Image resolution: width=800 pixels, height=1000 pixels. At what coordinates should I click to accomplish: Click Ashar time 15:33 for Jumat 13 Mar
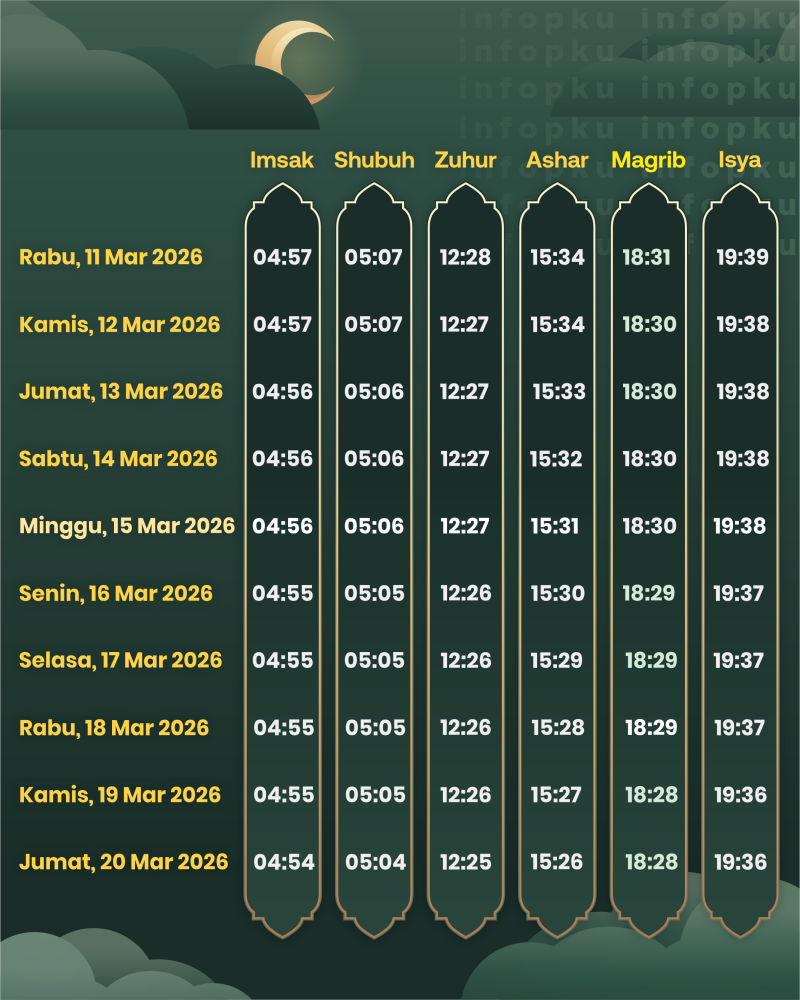559,392
